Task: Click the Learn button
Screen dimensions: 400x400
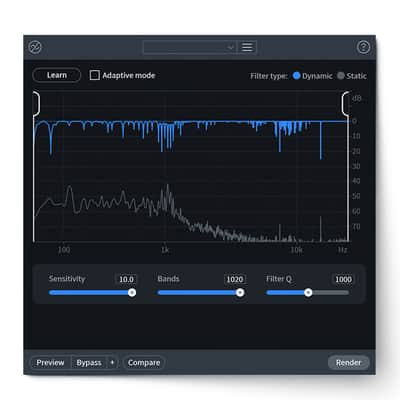Action: point(57,75)
